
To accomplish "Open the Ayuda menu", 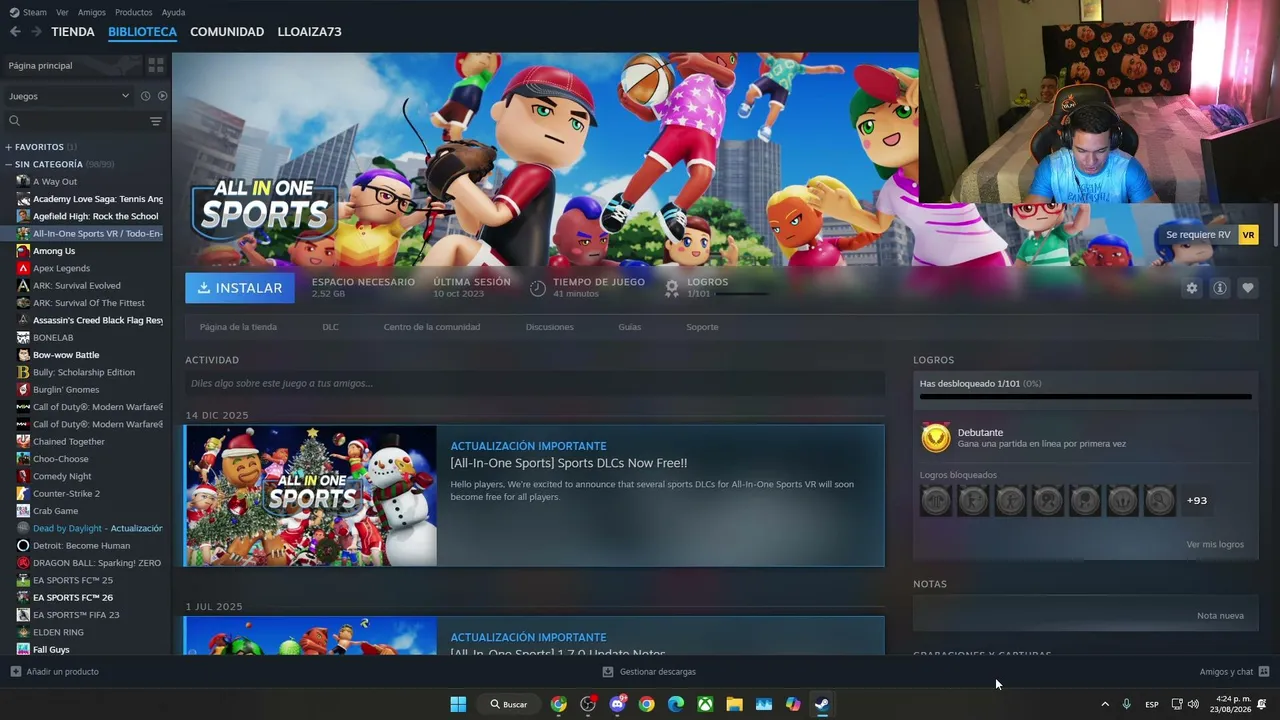I will pos(173,12).
